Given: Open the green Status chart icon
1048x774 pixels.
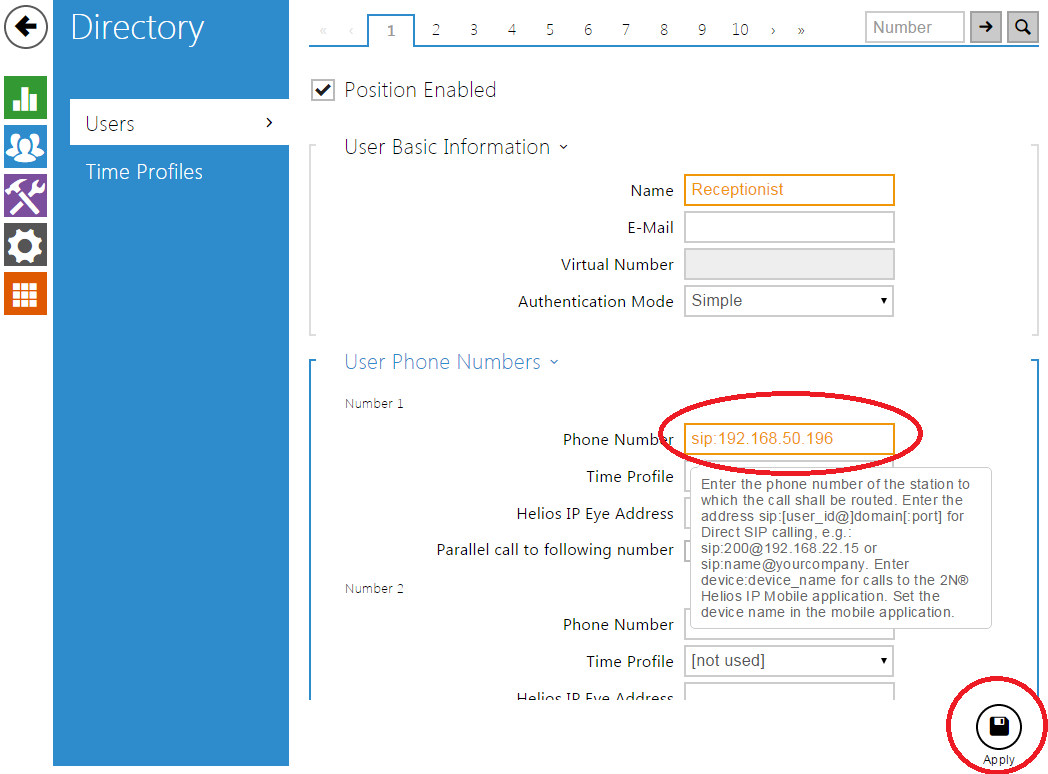Looking at the screenshot, I should [x=25, y=97].
